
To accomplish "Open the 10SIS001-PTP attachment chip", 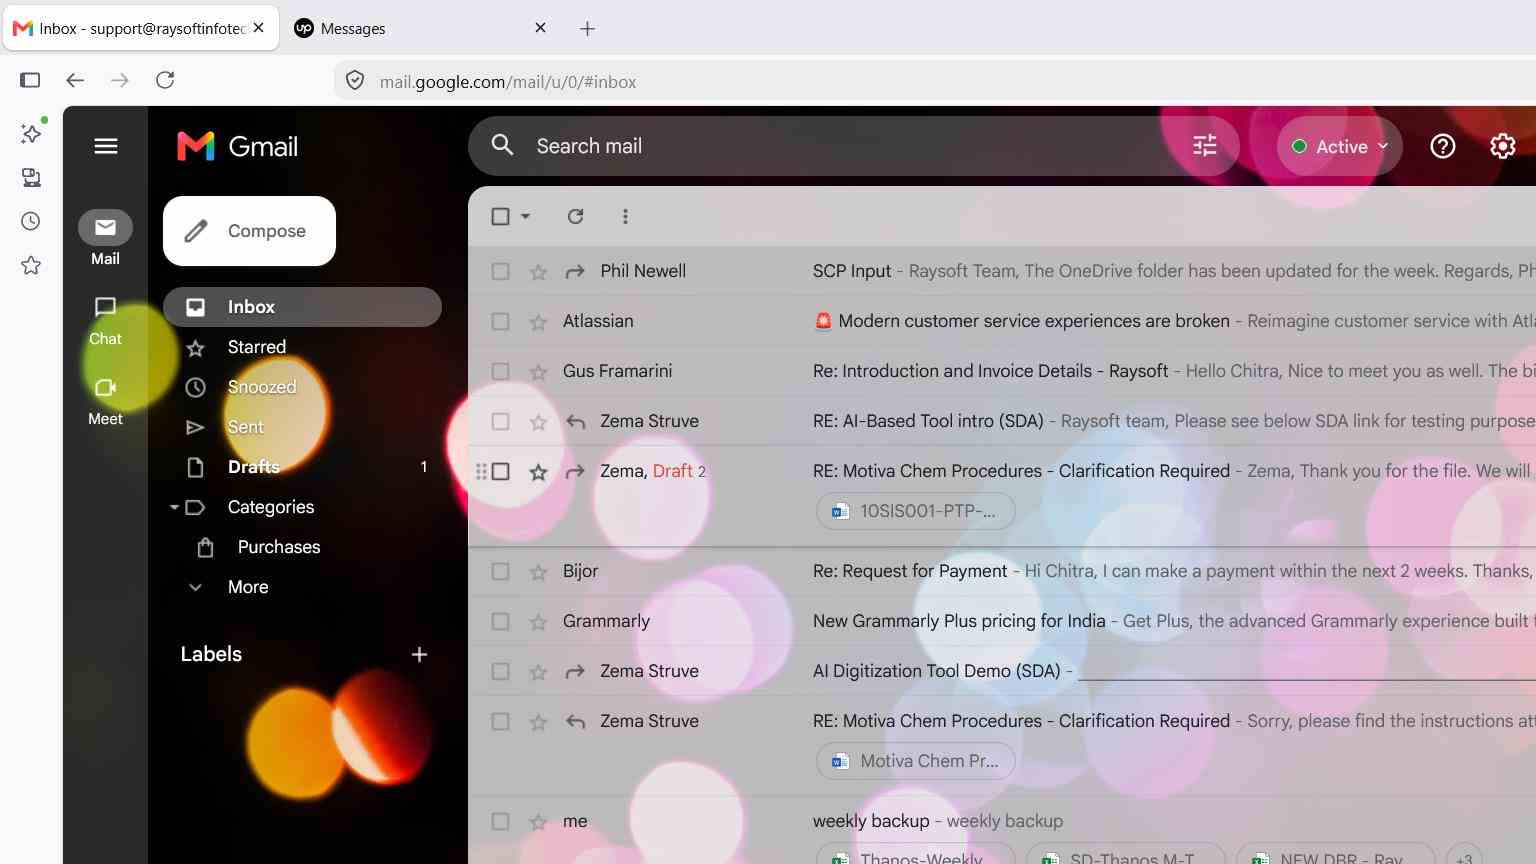I will click(x=916, y=511).
